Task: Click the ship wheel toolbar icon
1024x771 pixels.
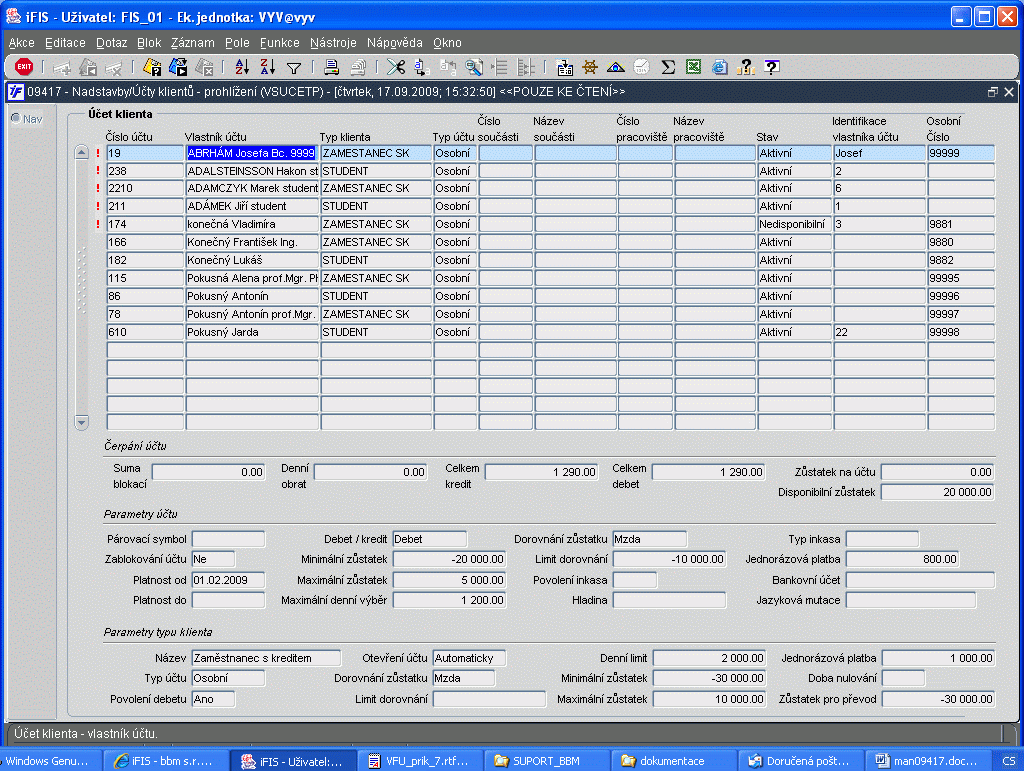Action: (x=590, y=67)
